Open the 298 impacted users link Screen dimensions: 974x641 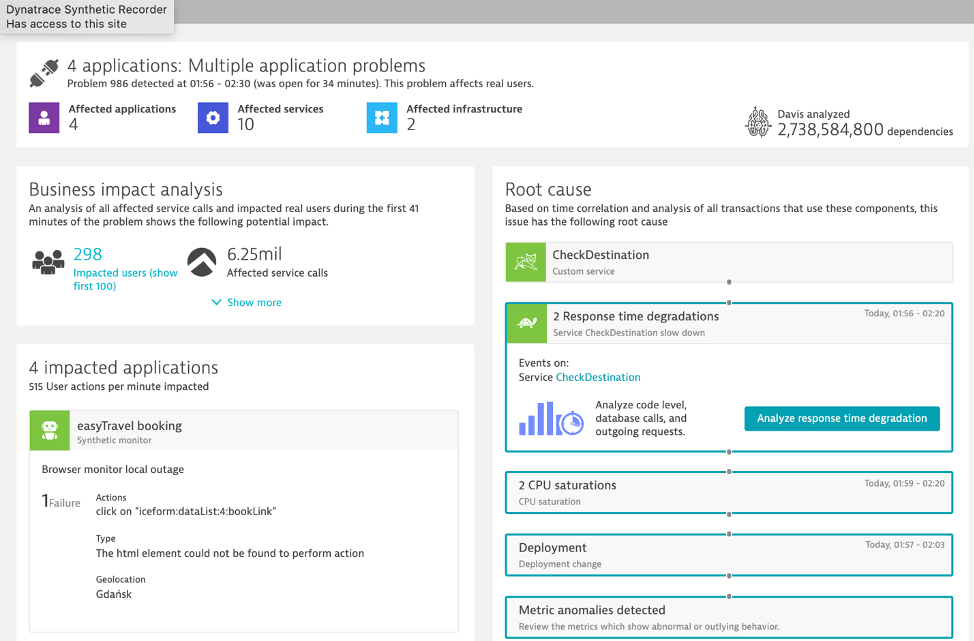[88, 255]
